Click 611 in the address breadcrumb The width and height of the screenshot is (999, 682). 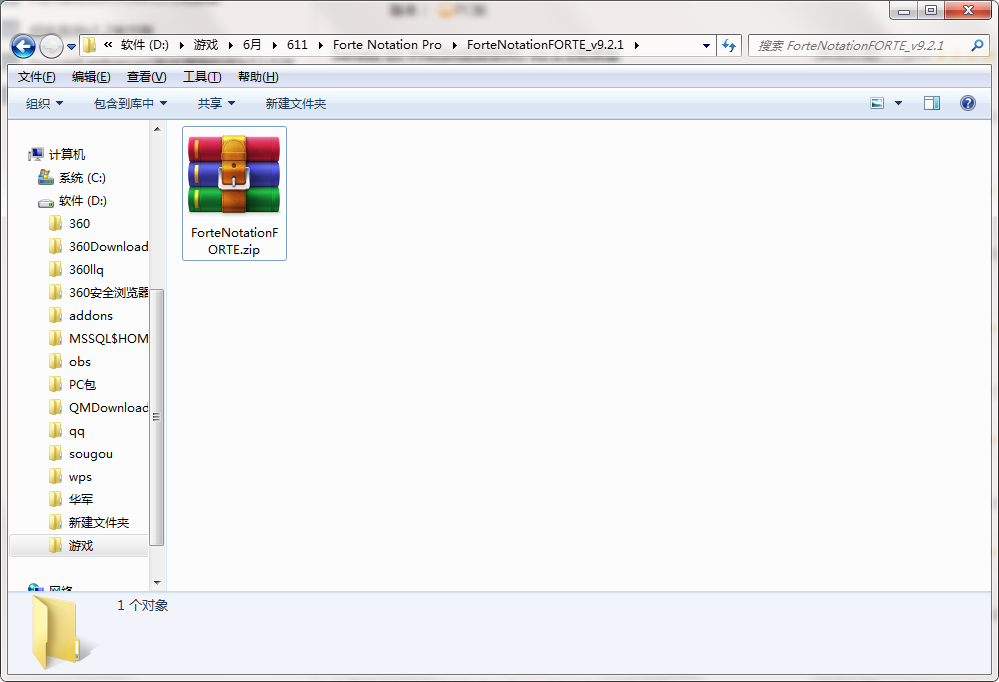(x=297, y=45)
